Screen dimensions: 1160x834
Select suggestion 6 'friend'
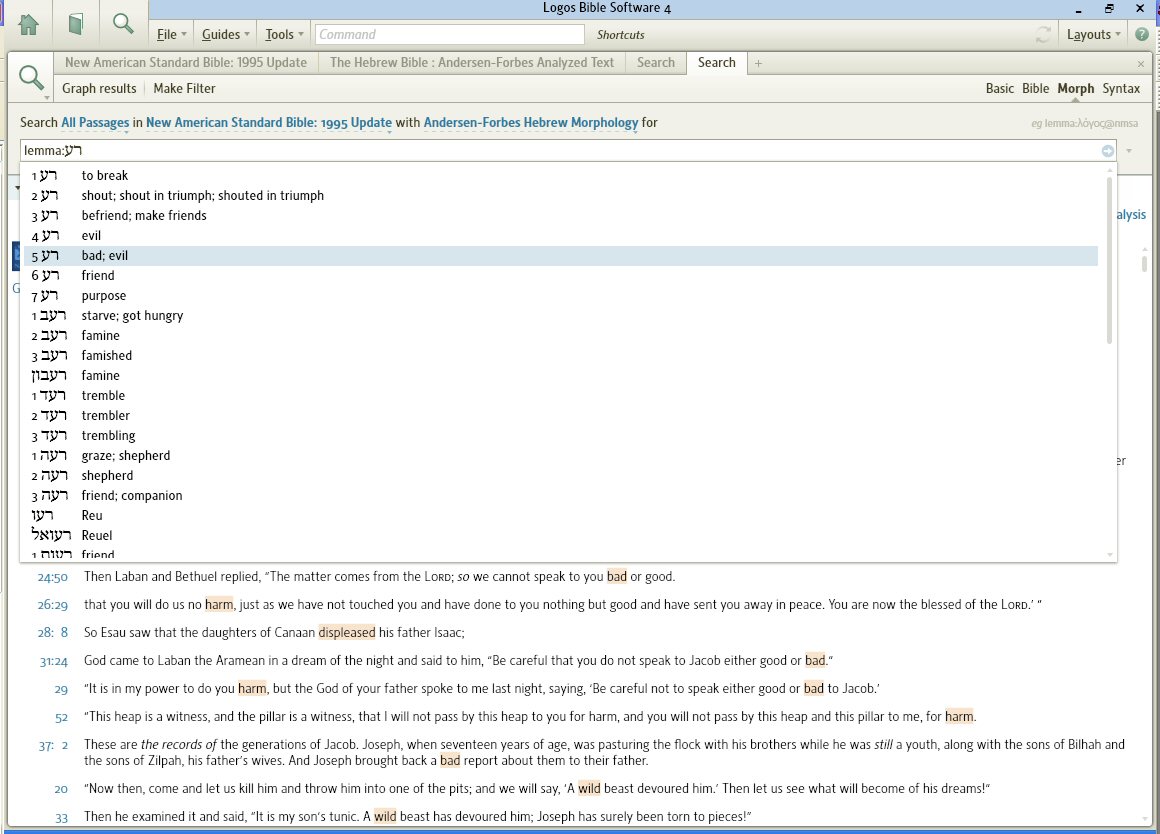[x=561, y=275]
